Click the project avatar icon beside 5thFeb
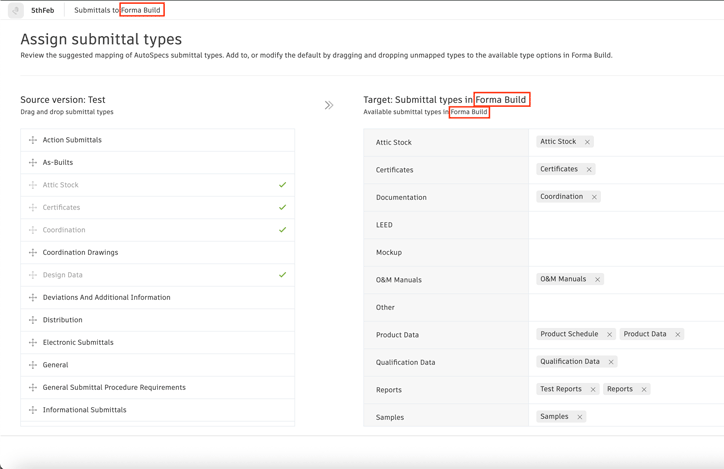The height and width of the screenshot is (469, 724). tap(16, 10)
